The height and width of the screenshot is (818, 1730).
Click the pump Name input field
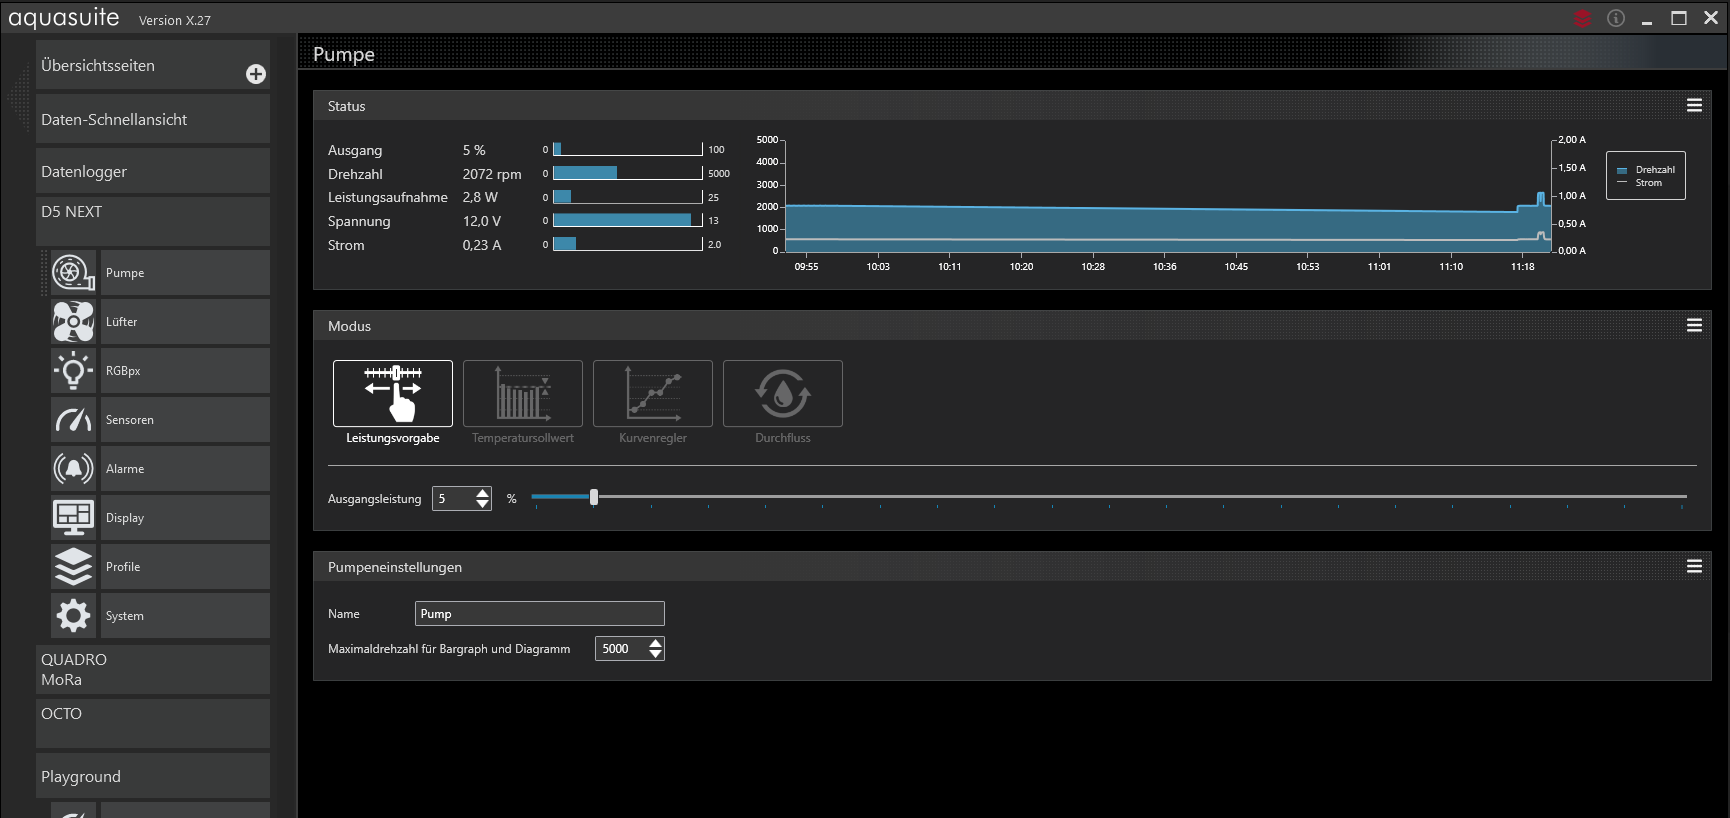(539, 614)
